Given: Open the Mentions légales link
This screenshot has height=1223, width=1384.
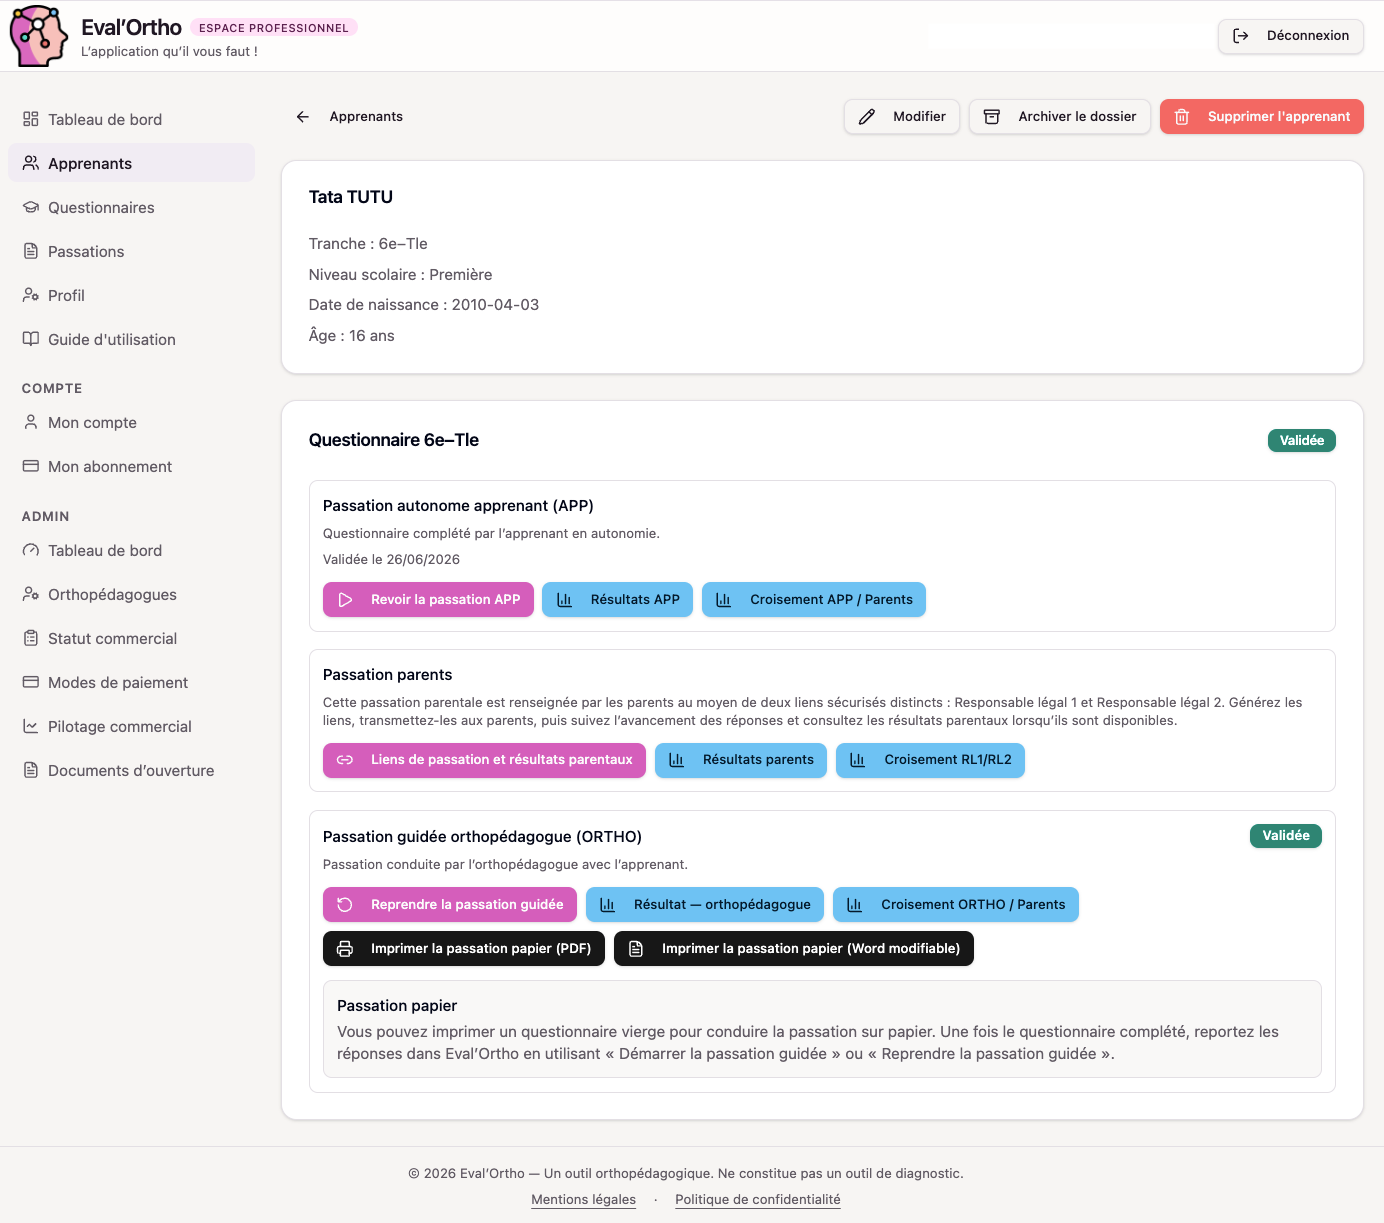Looking at the screenshot, I should pos(584,1200).
